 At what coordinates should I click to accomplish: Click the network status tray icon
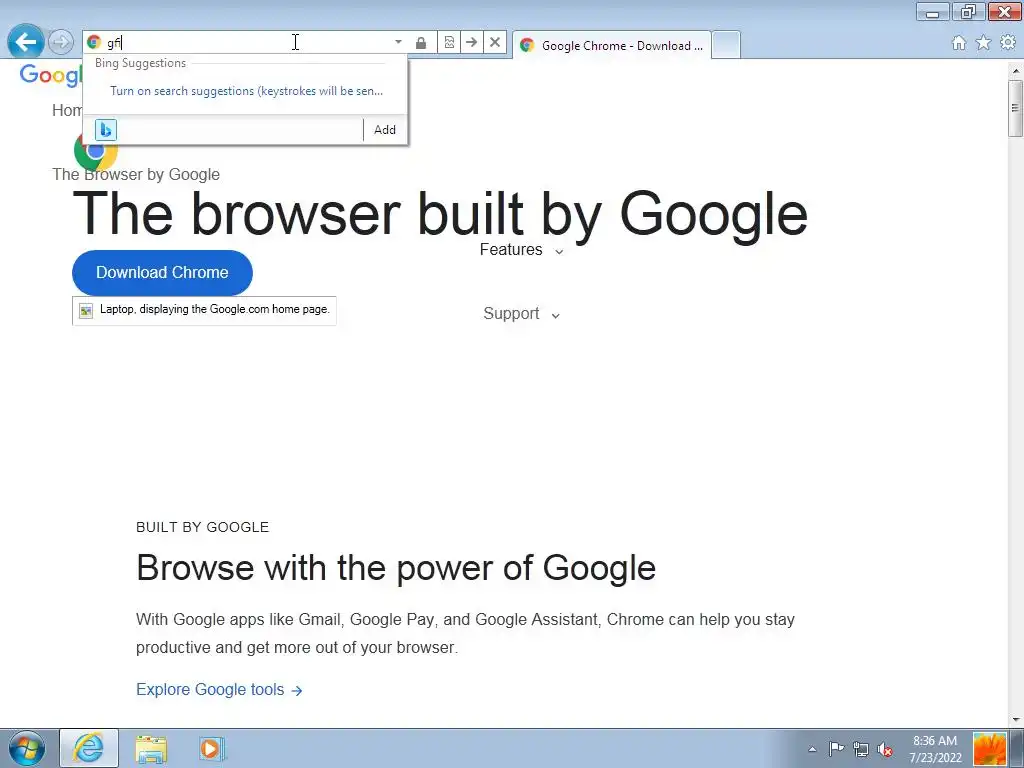861,749
